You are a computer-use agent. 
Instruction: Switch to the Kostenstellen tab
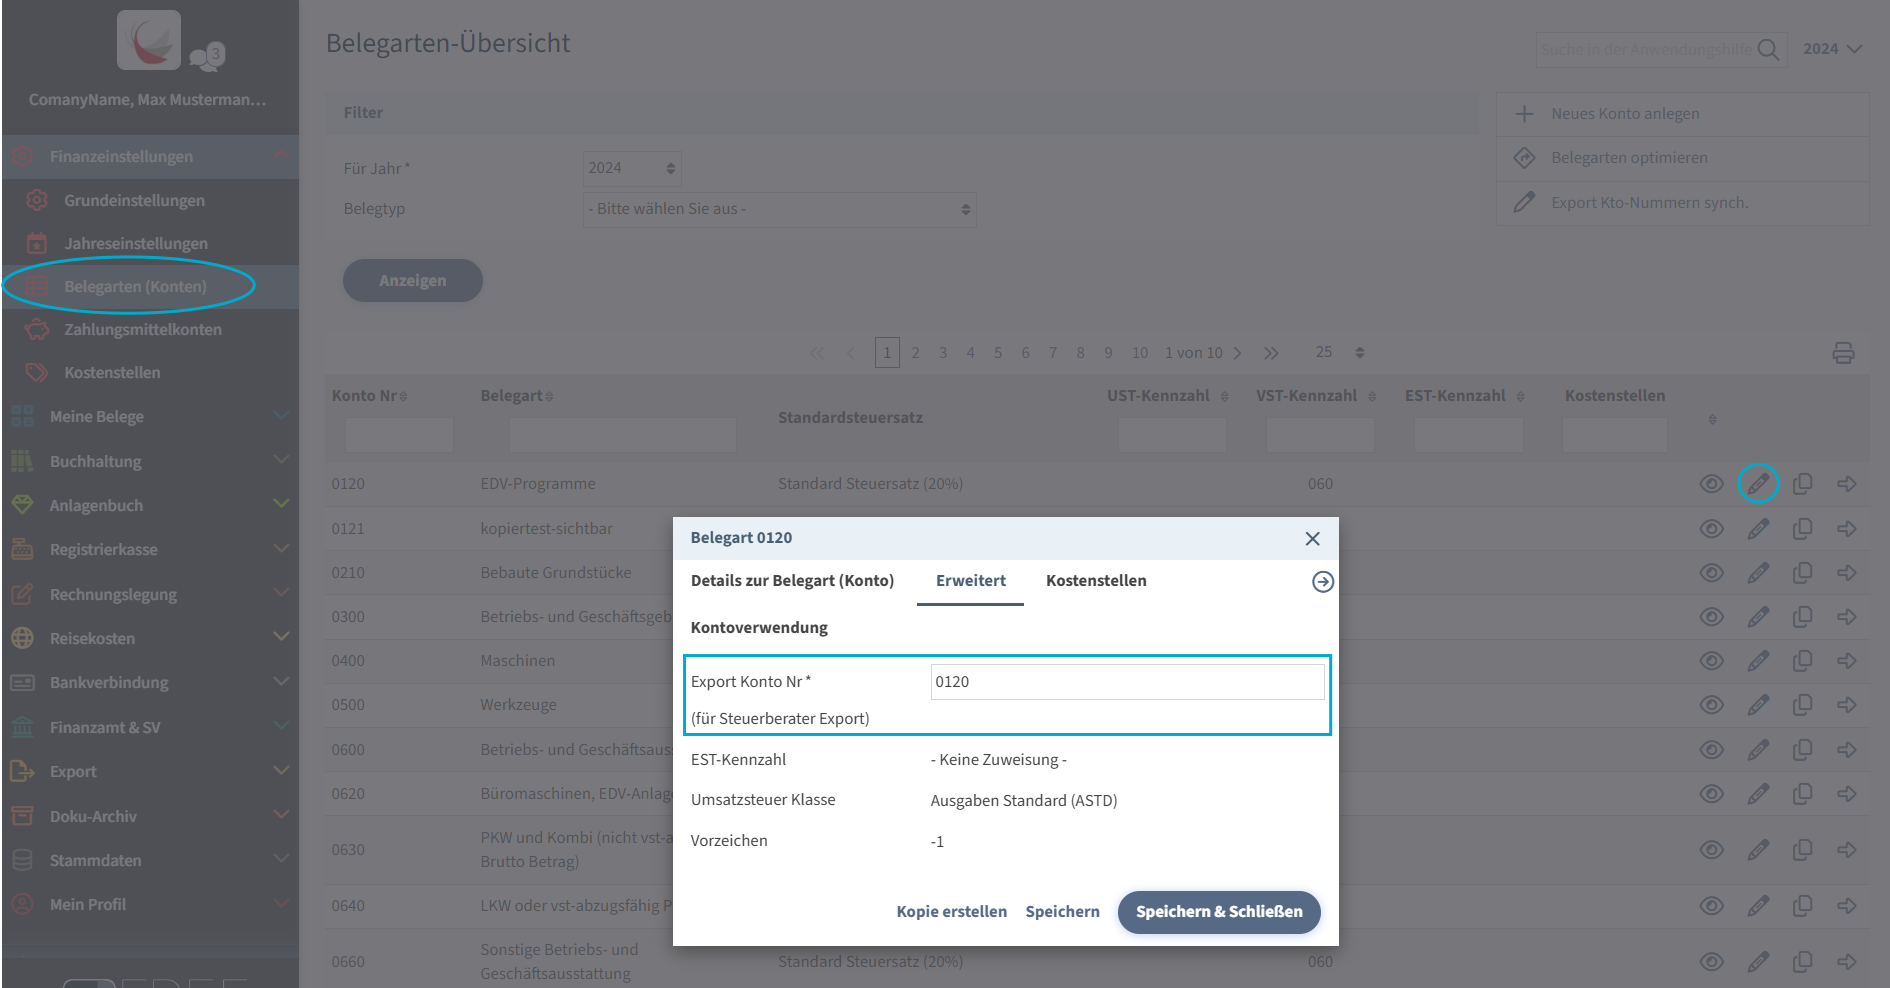coord(1096,581)
